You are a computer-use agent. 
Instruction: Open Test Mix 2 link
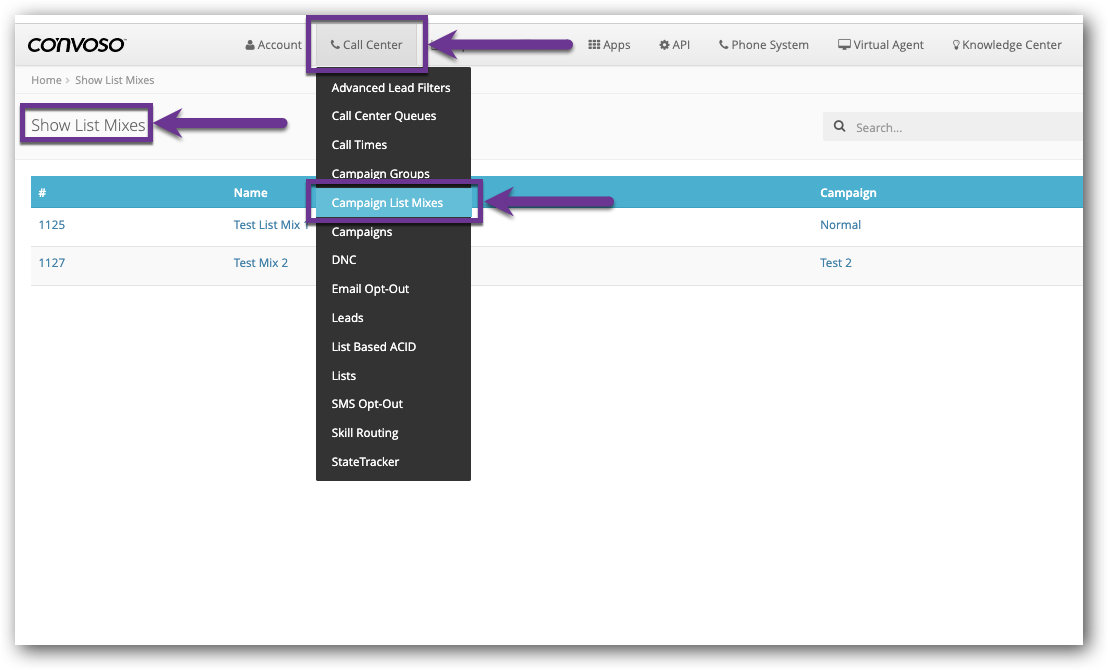click(261, 263)
